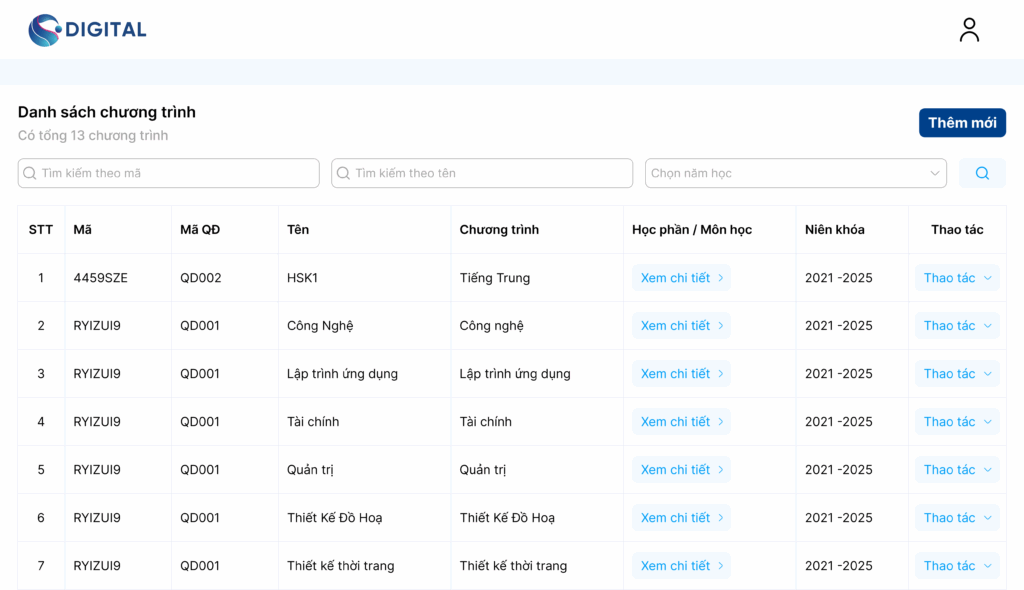1024x590 pixels.
Task: Click magnifier icon in name search field
Action: click(x=344, y=173)
